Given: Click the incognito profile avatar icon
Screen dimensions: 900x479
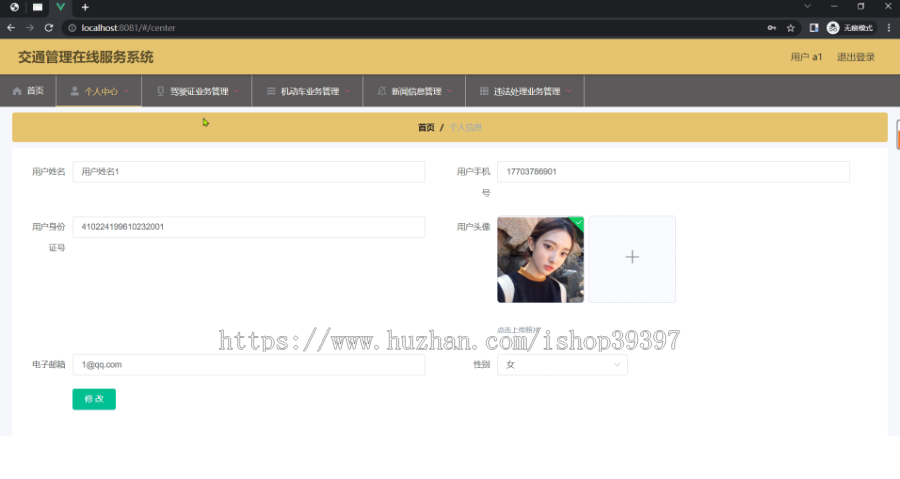Looking at the screenshot, I should click(833, 28).
